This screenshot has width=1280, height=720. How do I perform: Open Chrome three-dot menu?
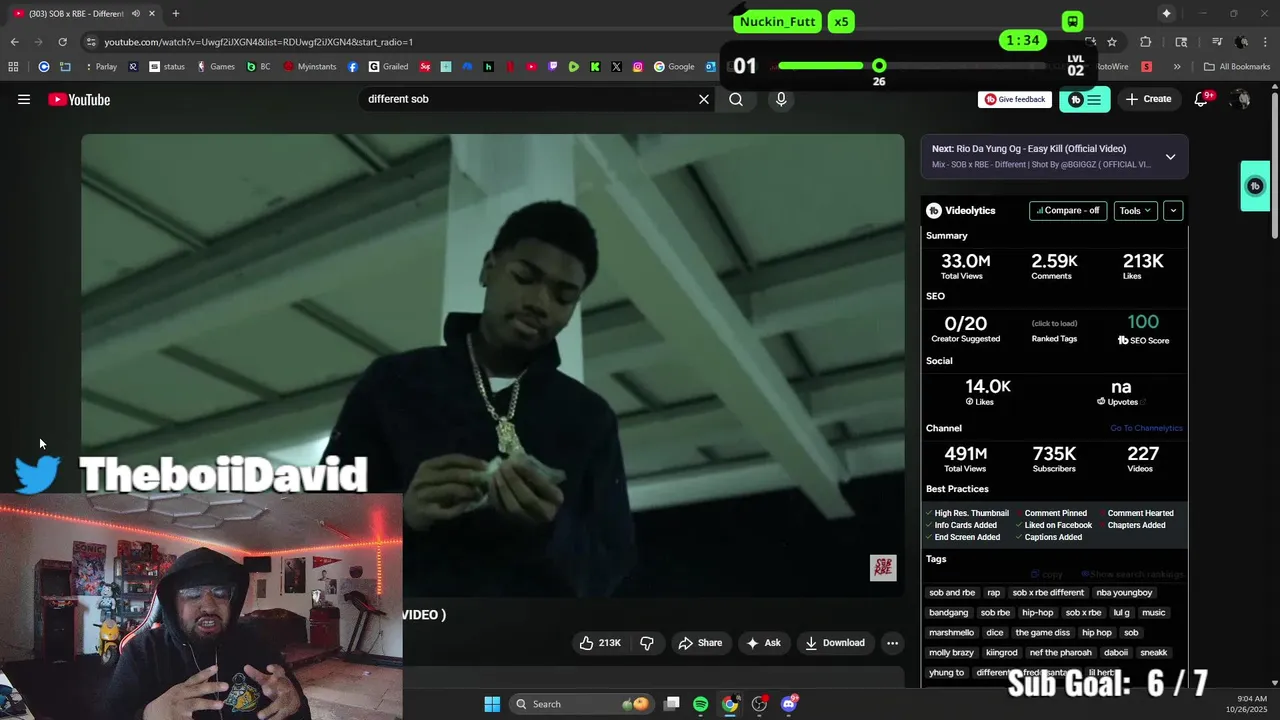[x=1265, y=42]
